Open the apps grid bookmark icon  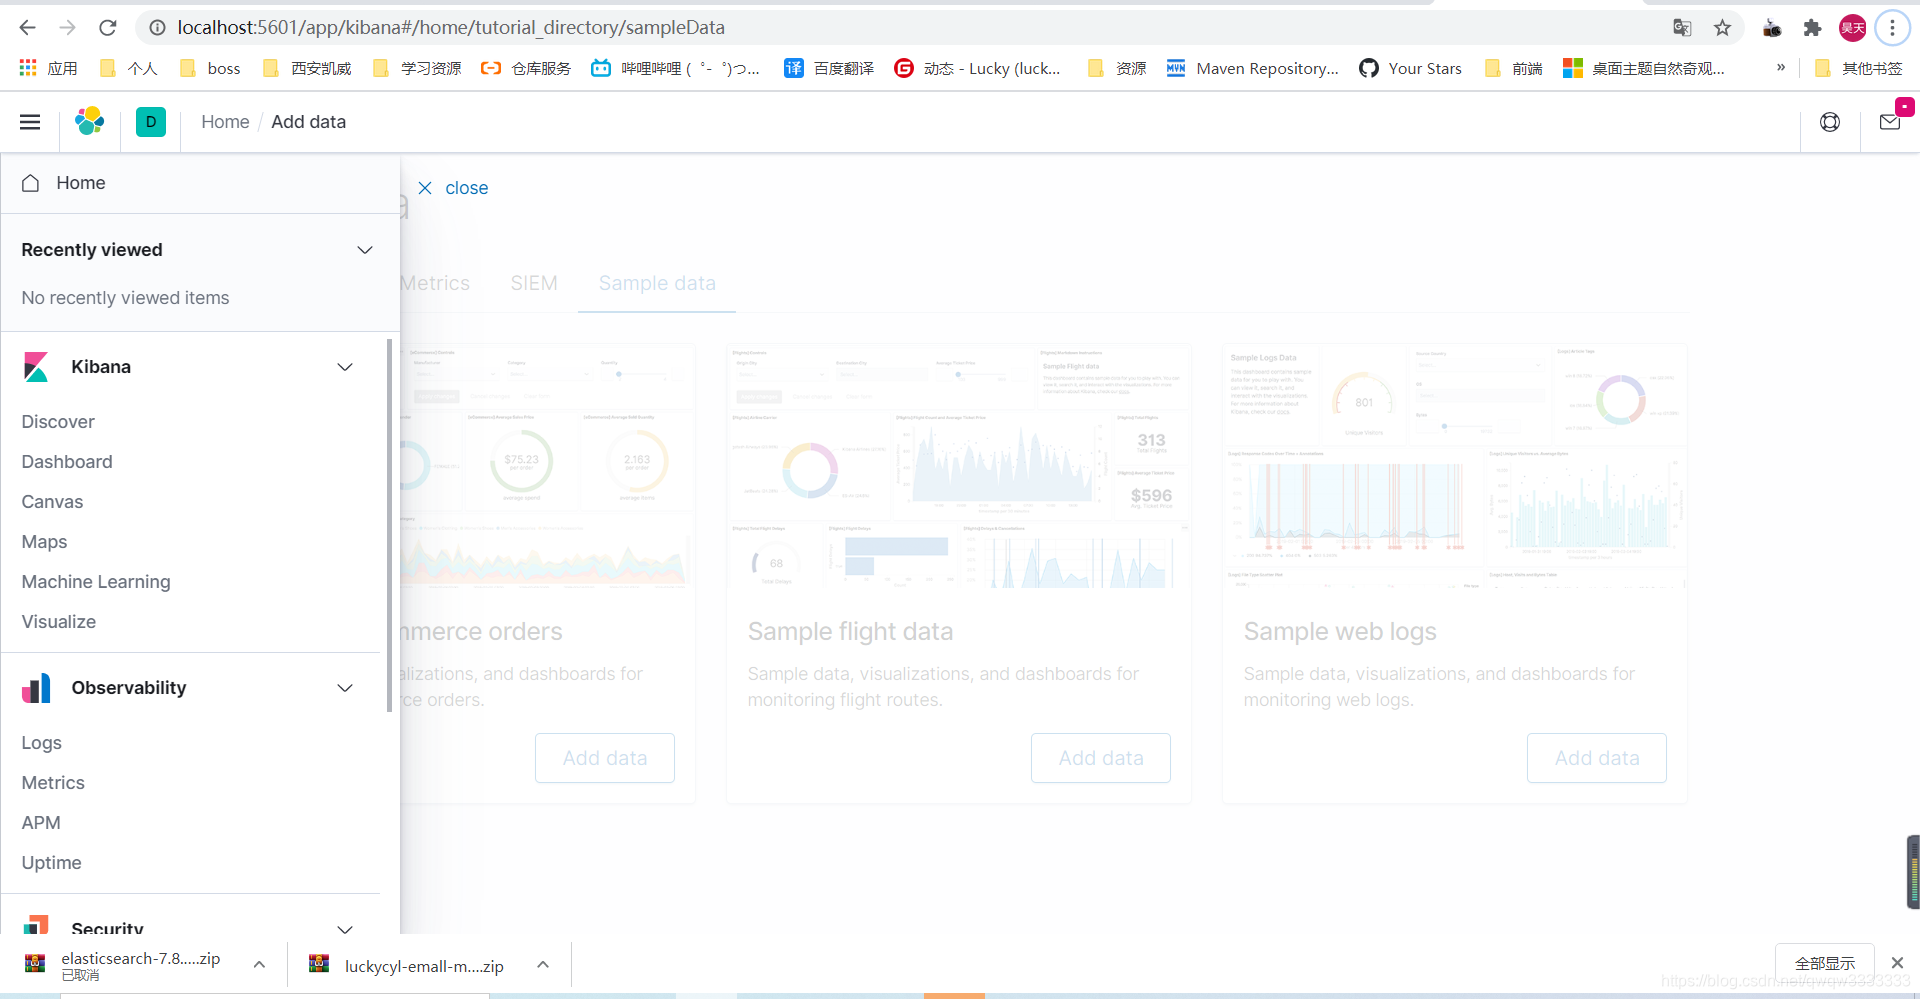[x=28, y=68]
